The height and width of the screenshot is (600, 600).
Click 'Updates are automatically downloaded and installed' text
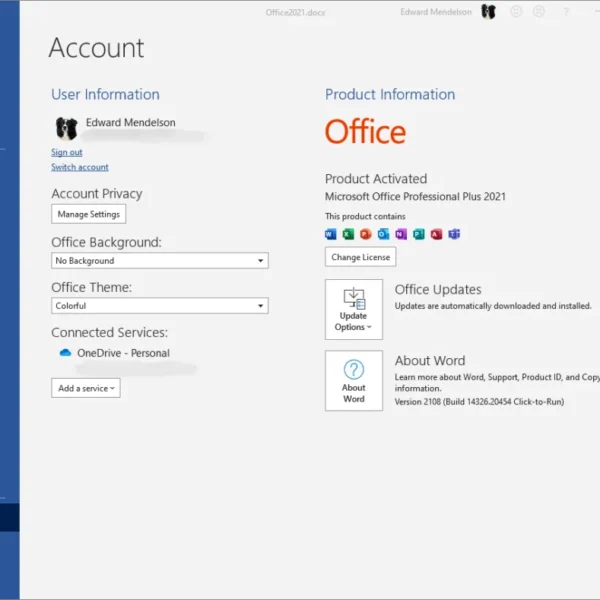pyautogui.click(x=493, y=306)
